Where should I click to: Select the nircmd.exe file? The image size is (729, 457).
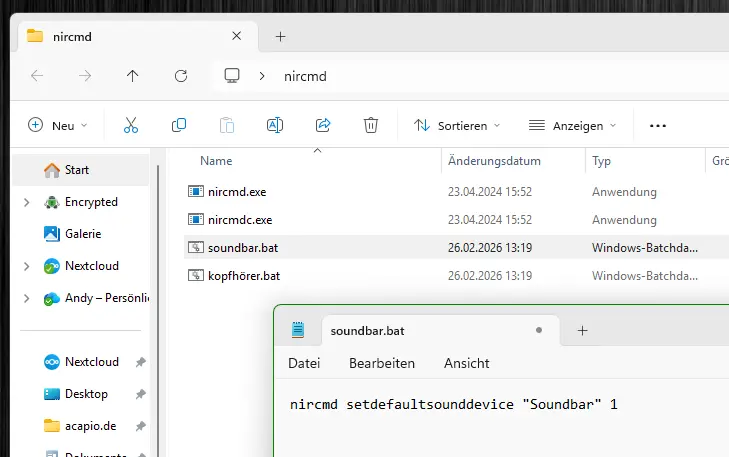(236, 191)
